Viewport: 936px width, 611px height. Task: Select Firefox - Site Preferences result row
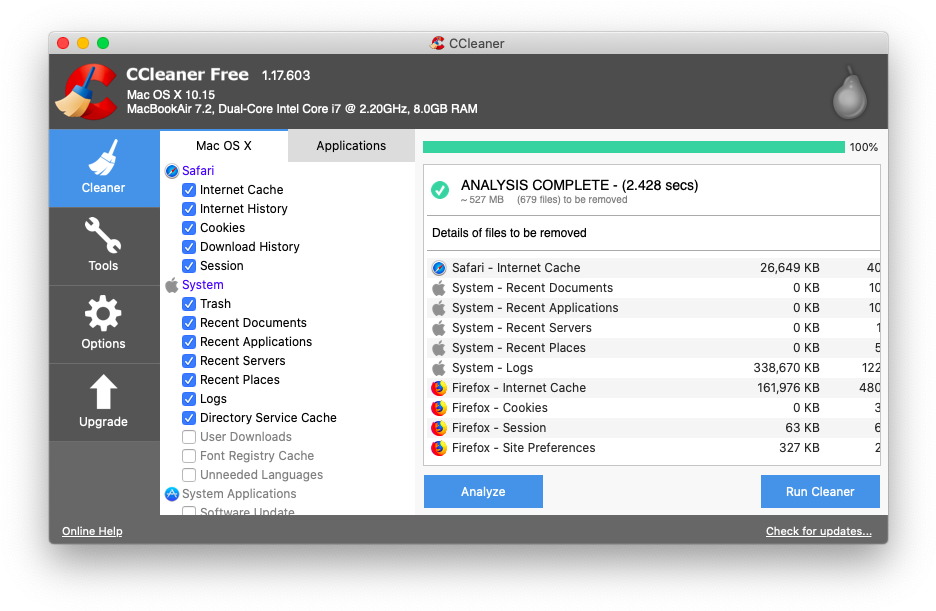click(x=652, y=448)
